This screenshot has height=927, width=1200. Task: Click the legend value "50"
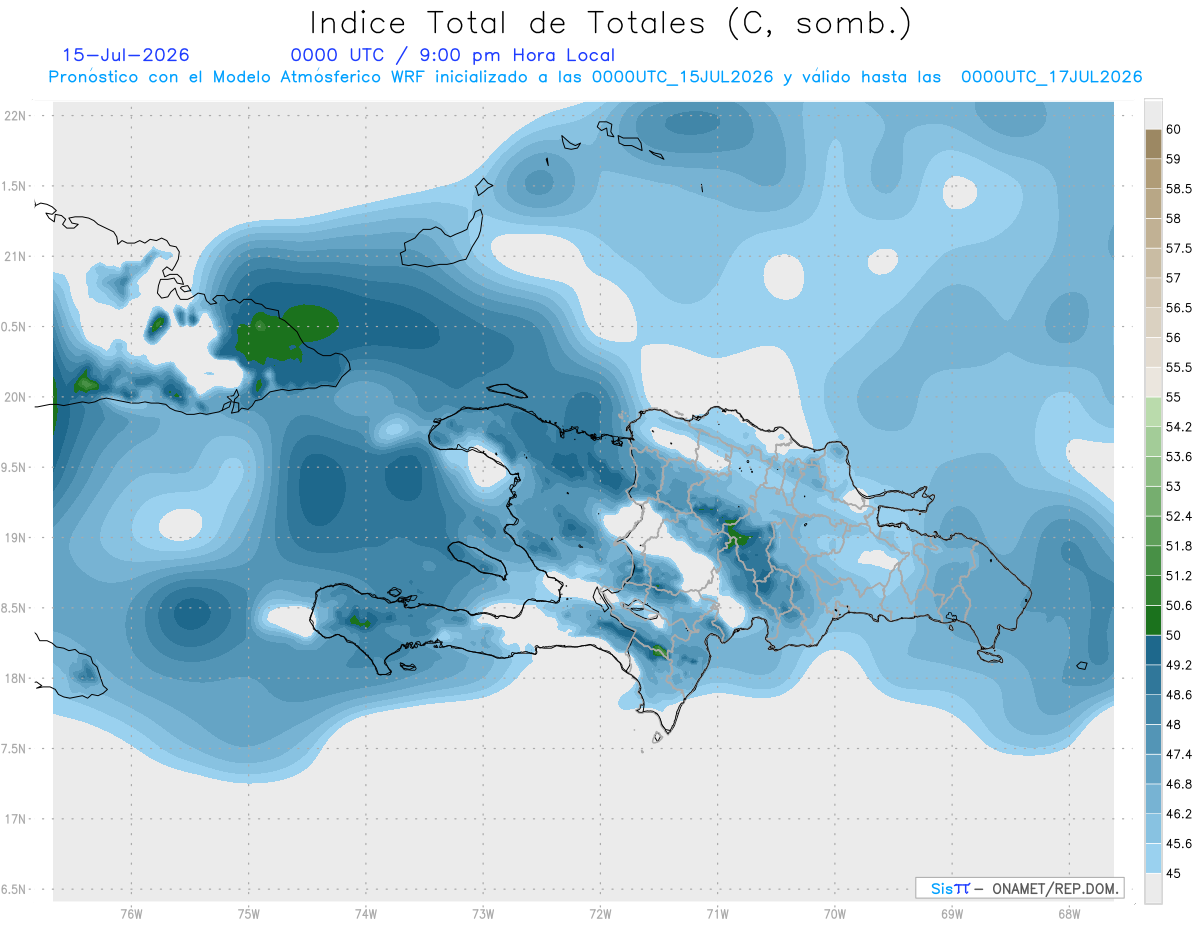coord(1174,635)
